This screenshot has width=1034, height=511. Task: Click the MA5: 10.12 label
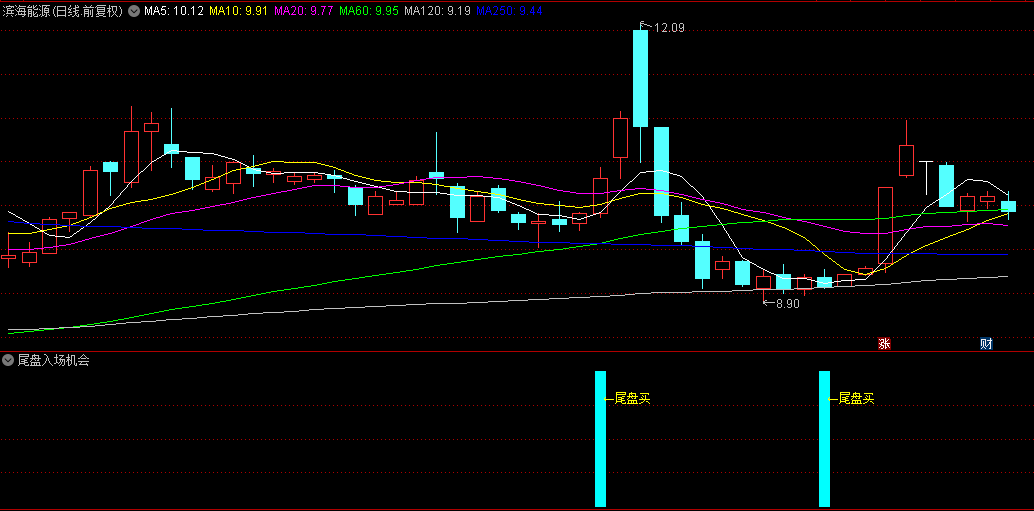(x=173, y=11)
